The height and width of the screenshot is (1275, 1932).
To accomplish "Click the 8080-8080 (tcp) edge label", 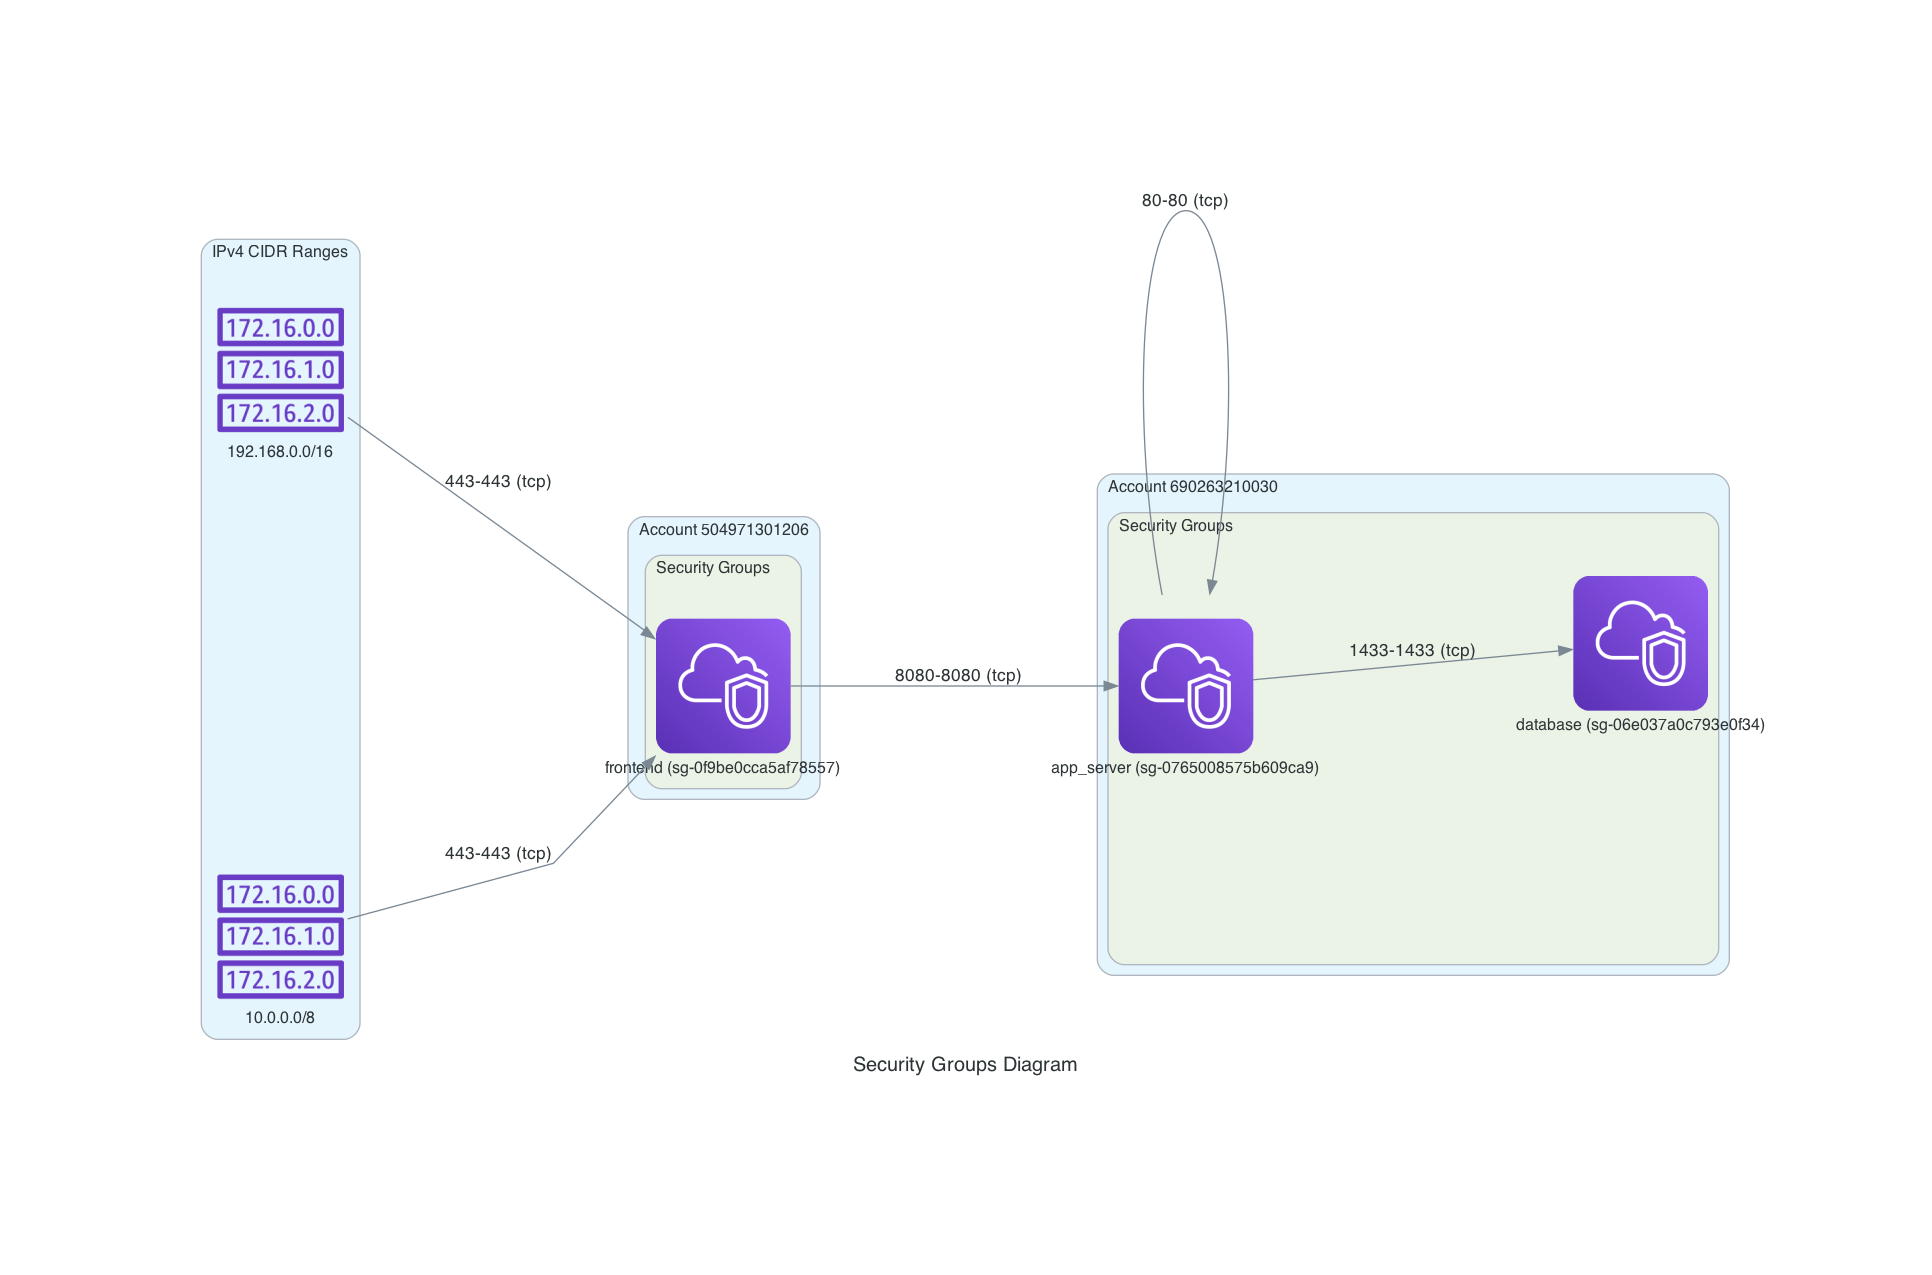I will 958,676.
